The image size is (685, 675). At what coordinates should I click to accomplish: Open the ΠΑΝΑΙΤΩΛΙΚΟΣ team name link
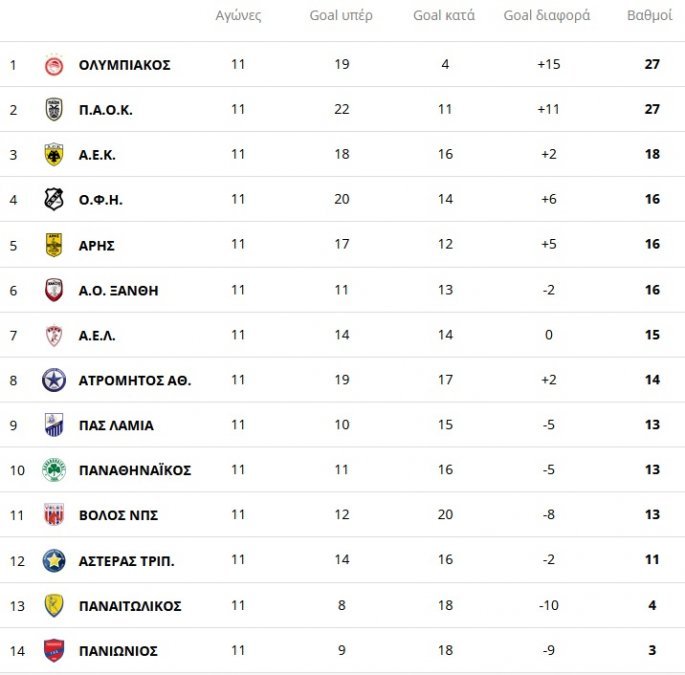coord(130,606)
